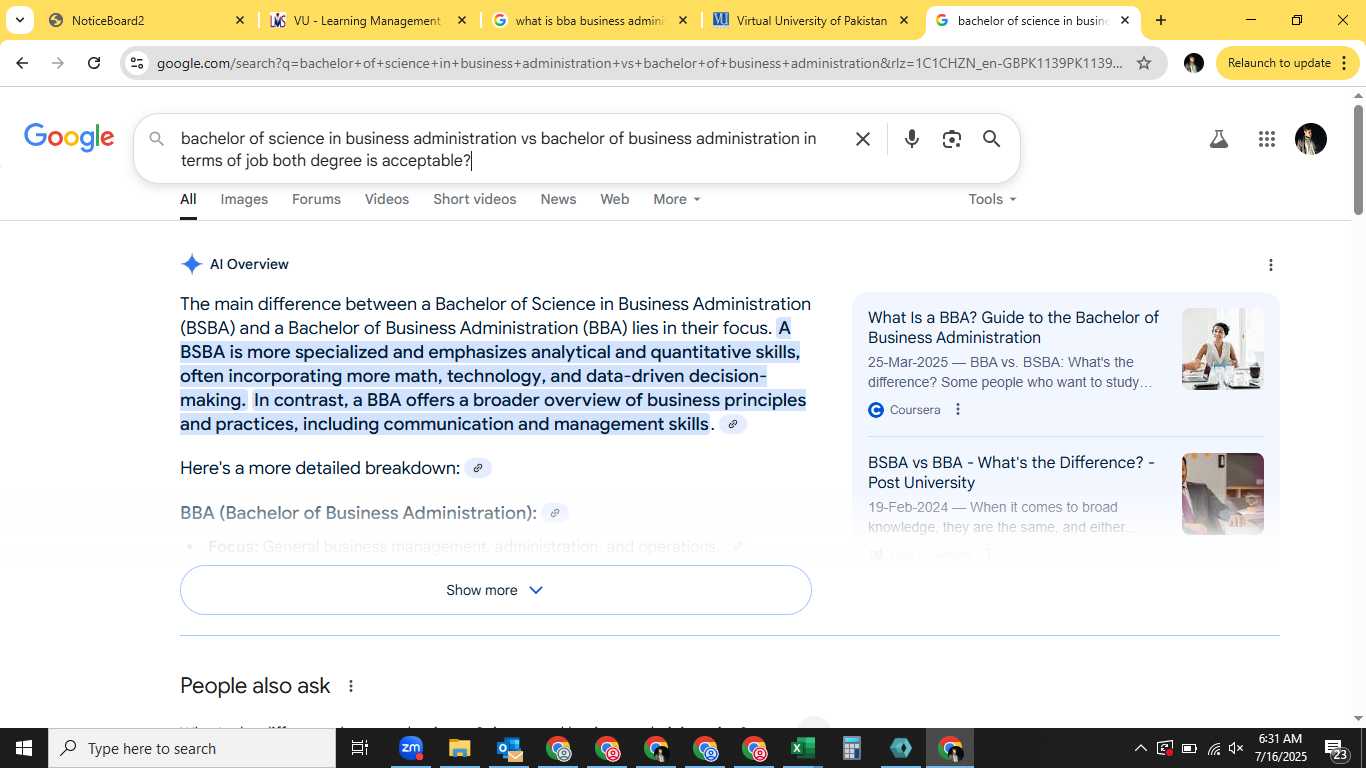Open Google apps grid icon
The image size is (1366, 768).
click(x=1267, y=139)
